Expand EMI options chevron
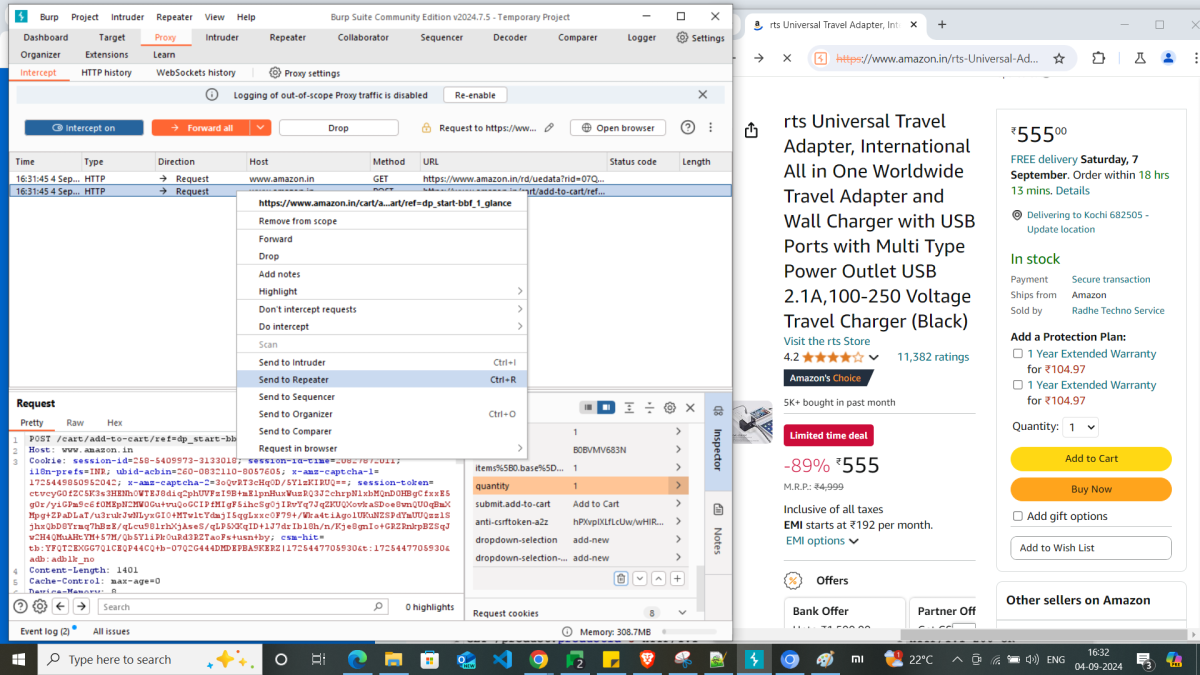The width and height of the screenshot is (1200, 675). point(853,541)
